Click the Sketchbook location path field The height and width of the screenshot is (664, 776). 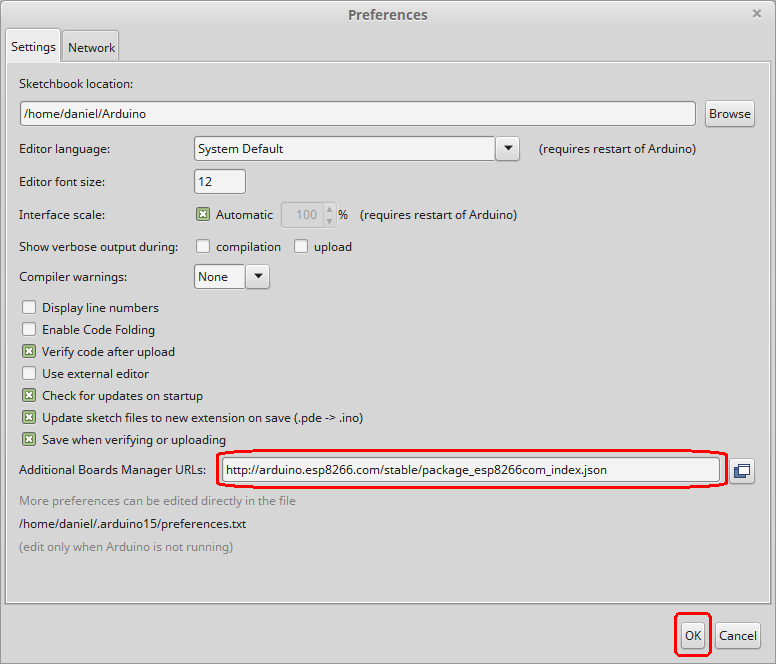[357, 114]
